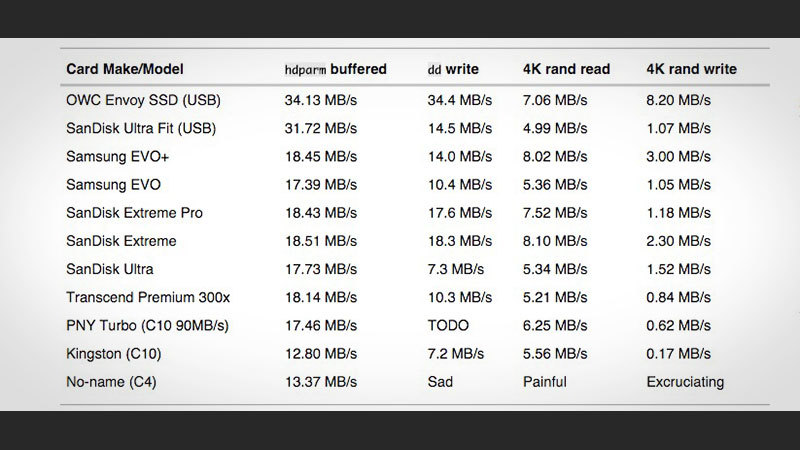
Task: Click the 34.13 MB/s hdparm value
Action: (x=319, y=99)
